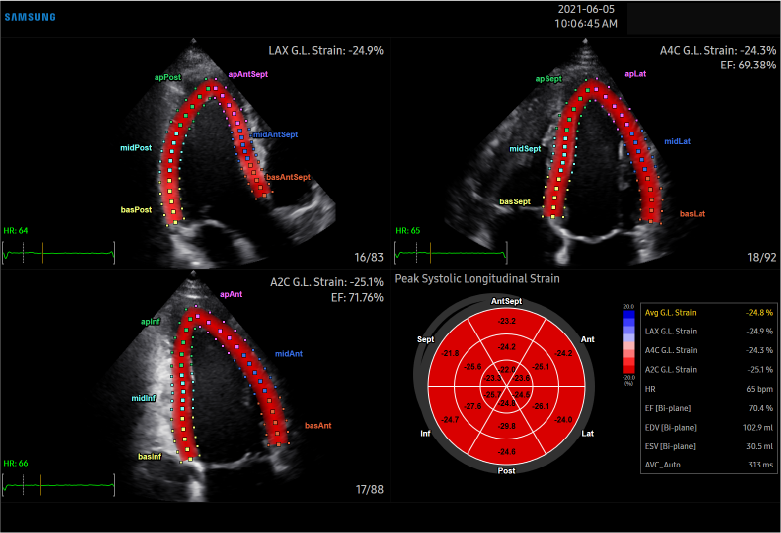Click bull's-eye segment value -29.8
781x533 pixels.
click(507, 426)
